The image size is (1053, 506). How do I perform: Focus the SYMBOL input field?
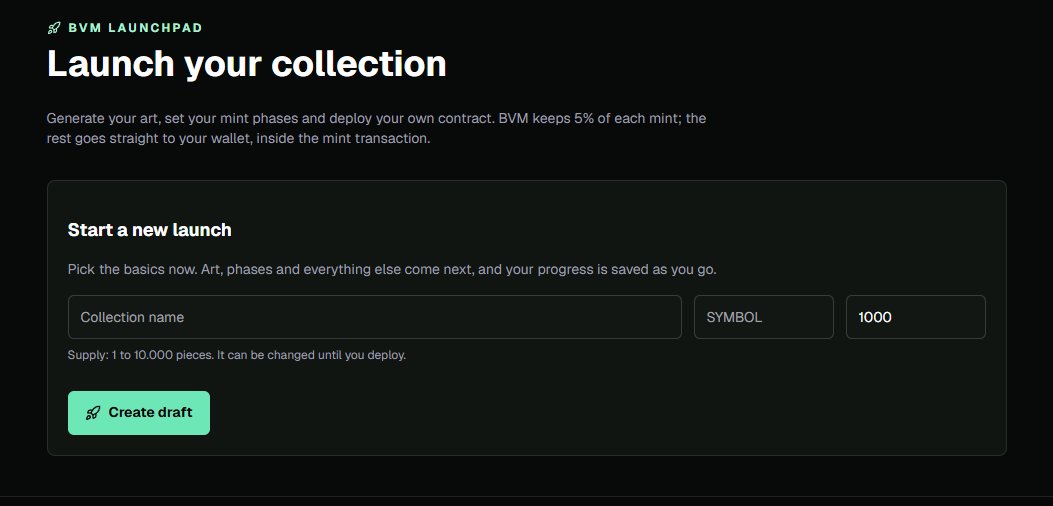point(764,317)
